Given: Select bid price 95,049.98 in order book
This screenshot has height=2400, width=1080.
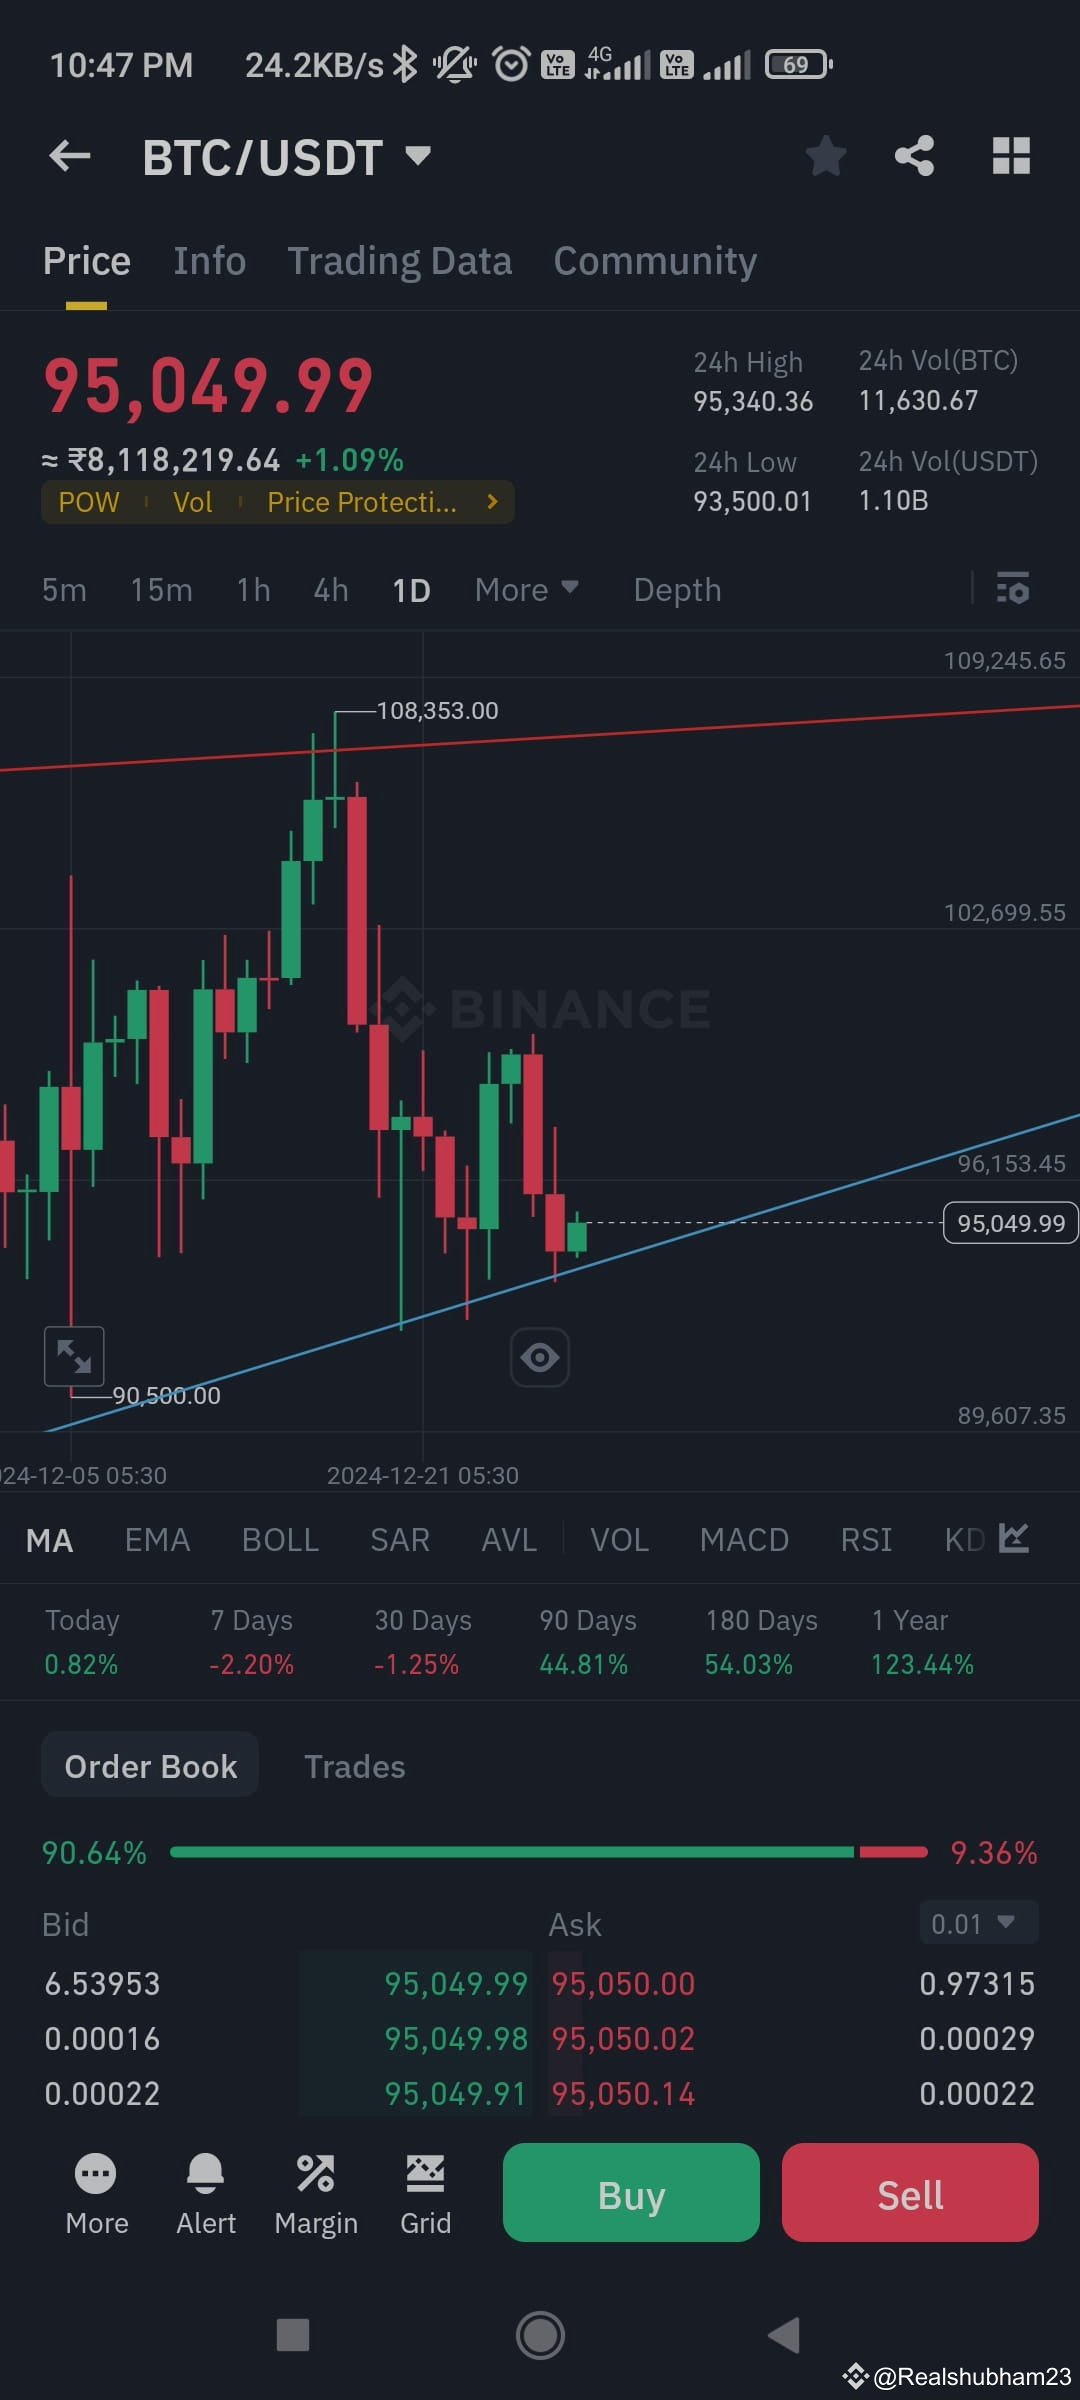Looking at the screenshot, I should pyautogui.click(x=456, y=2039).
